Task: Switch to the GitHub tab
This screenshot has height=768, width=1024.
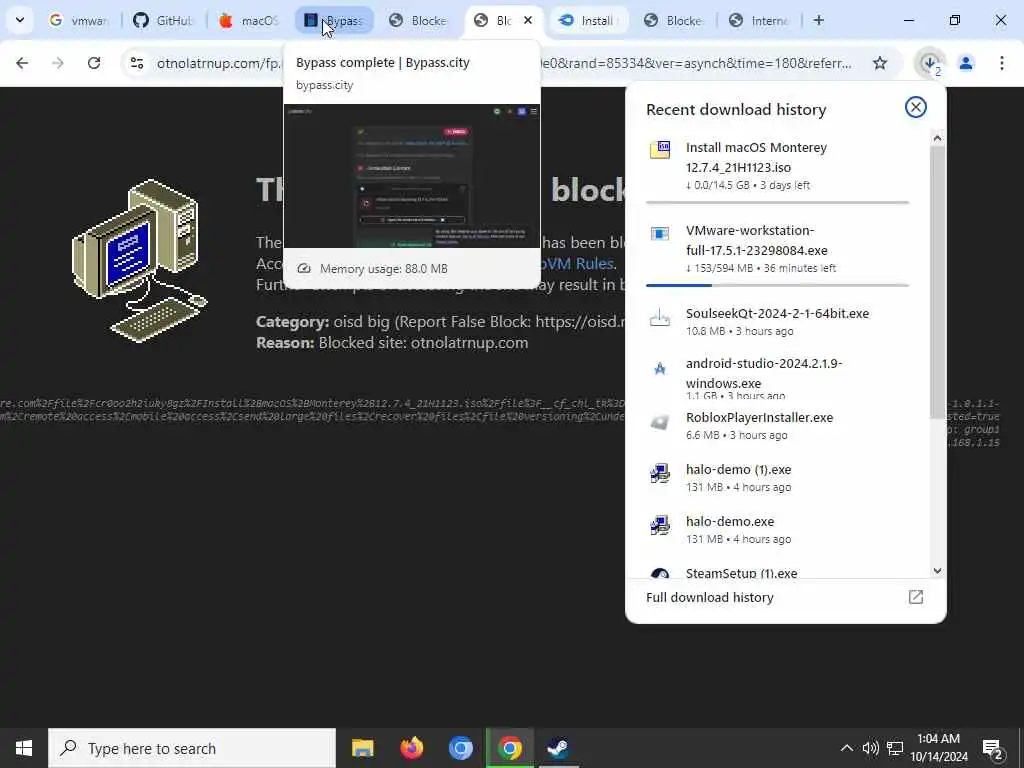Action: (163, 20)
